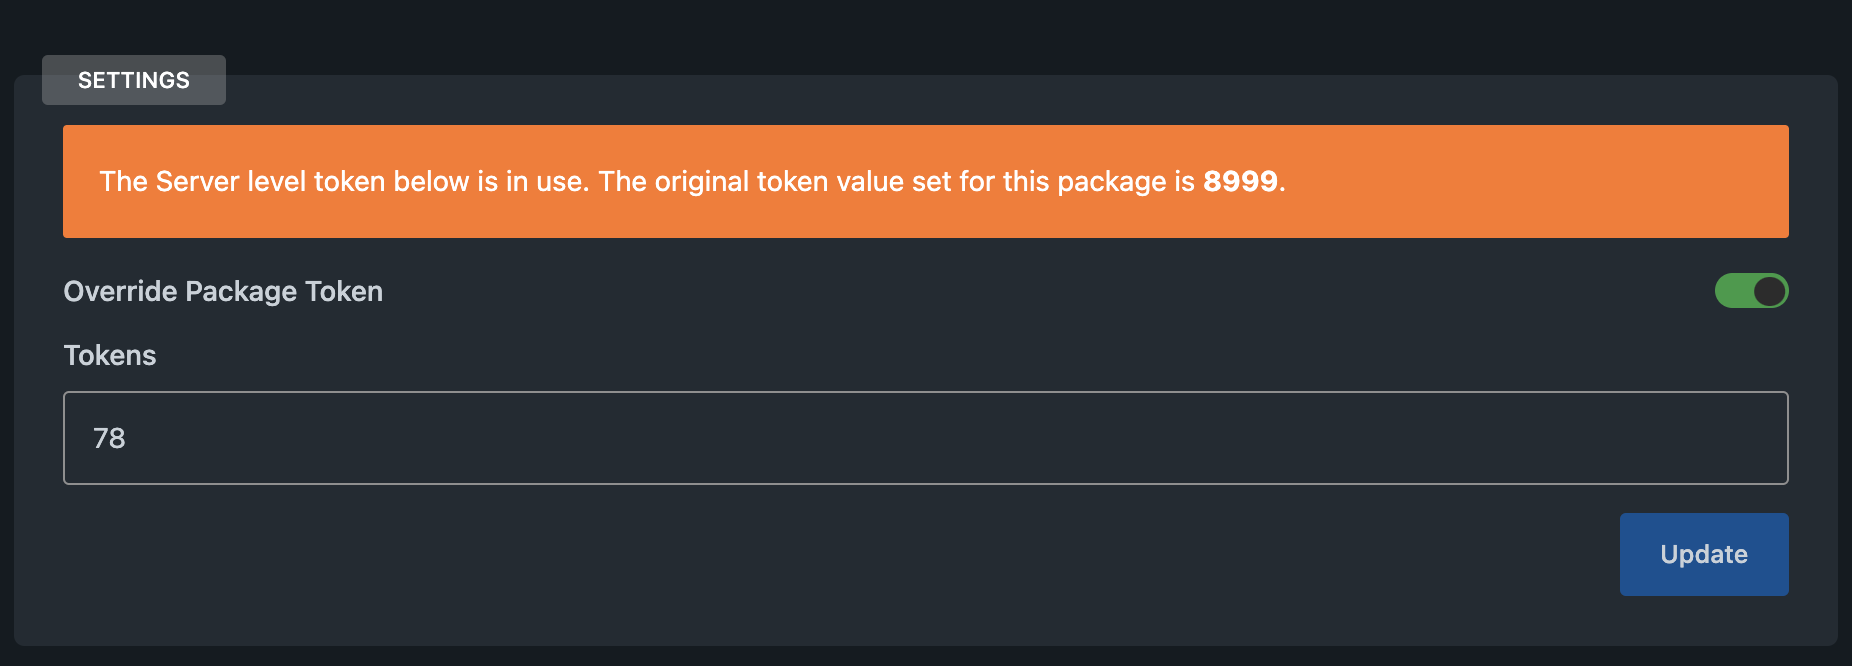Disable the green override toggle
The width and height of the screenshot is (1852, 666).
point(1751,291)
